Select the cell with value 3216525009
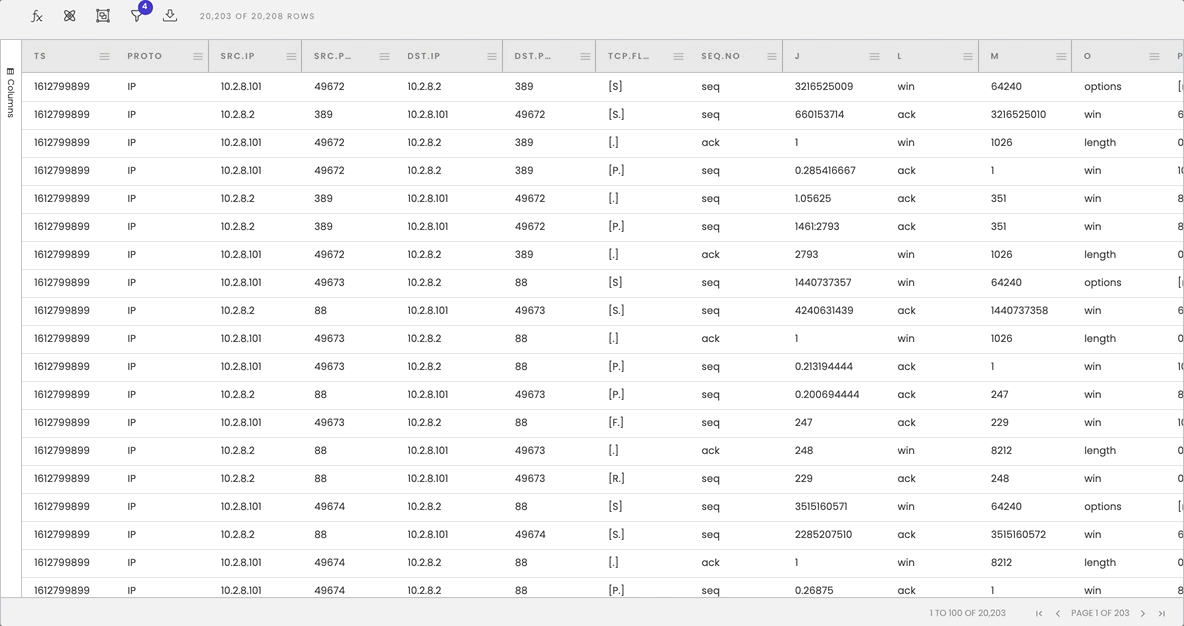 (x=824, y=87)
